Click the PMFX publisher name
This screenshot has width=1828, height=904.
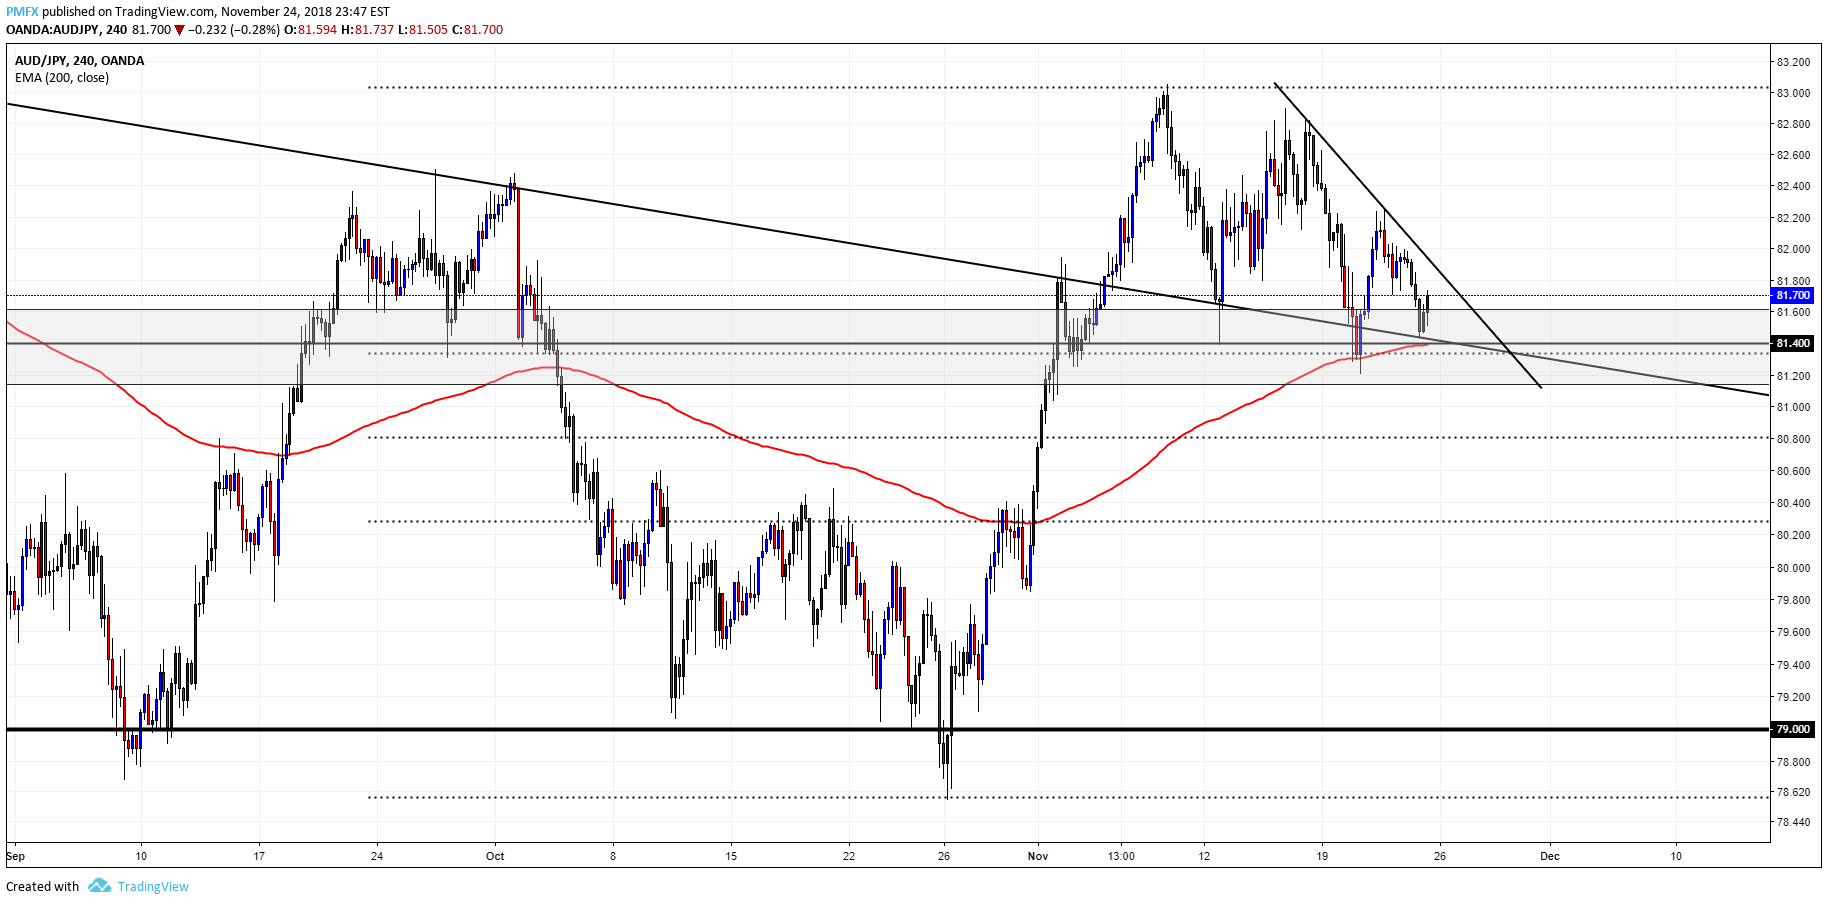(22, 12)
